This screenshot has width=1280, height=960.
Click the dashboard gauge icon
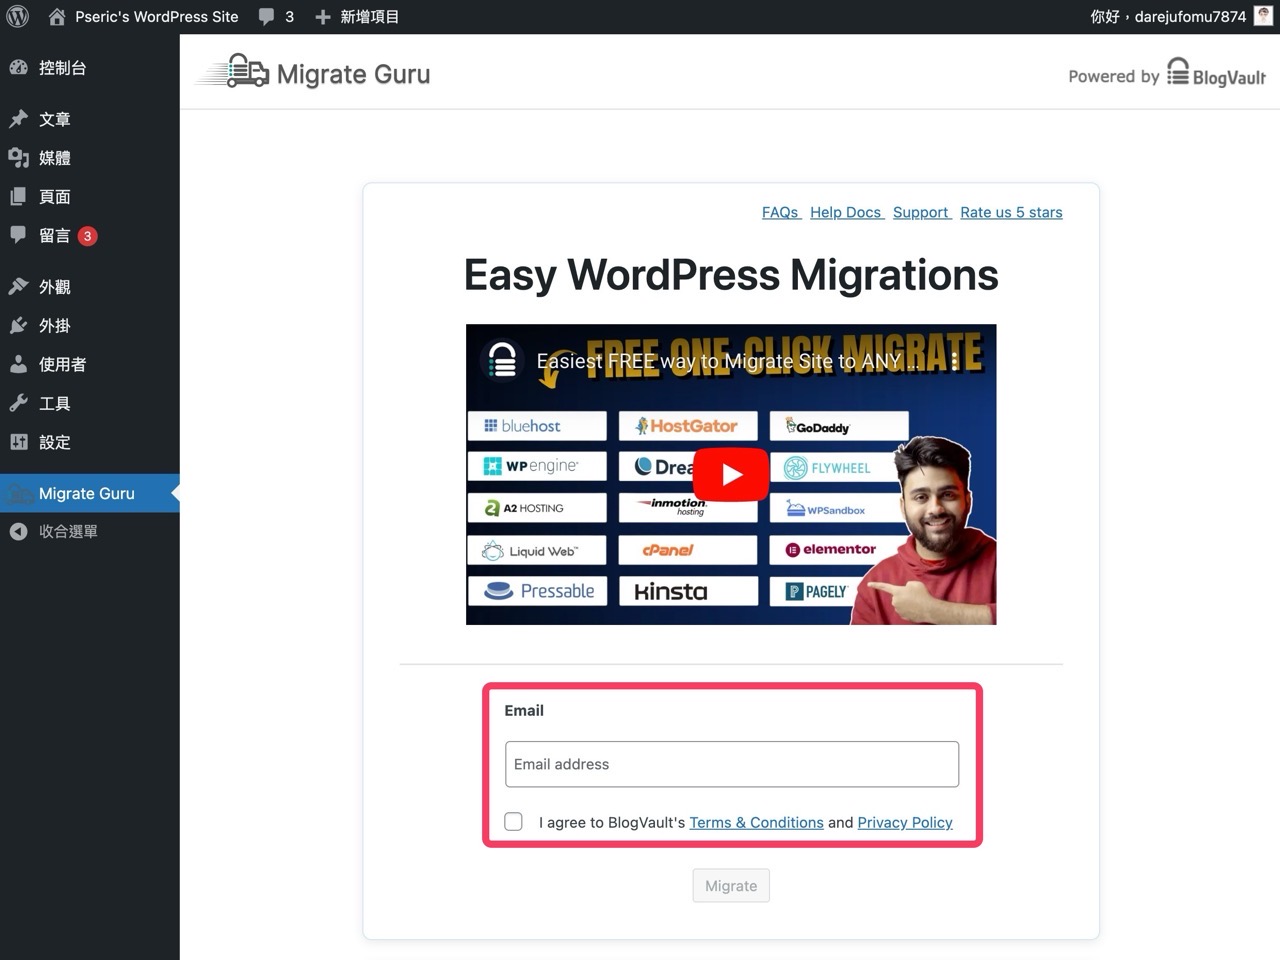[19, 68]
